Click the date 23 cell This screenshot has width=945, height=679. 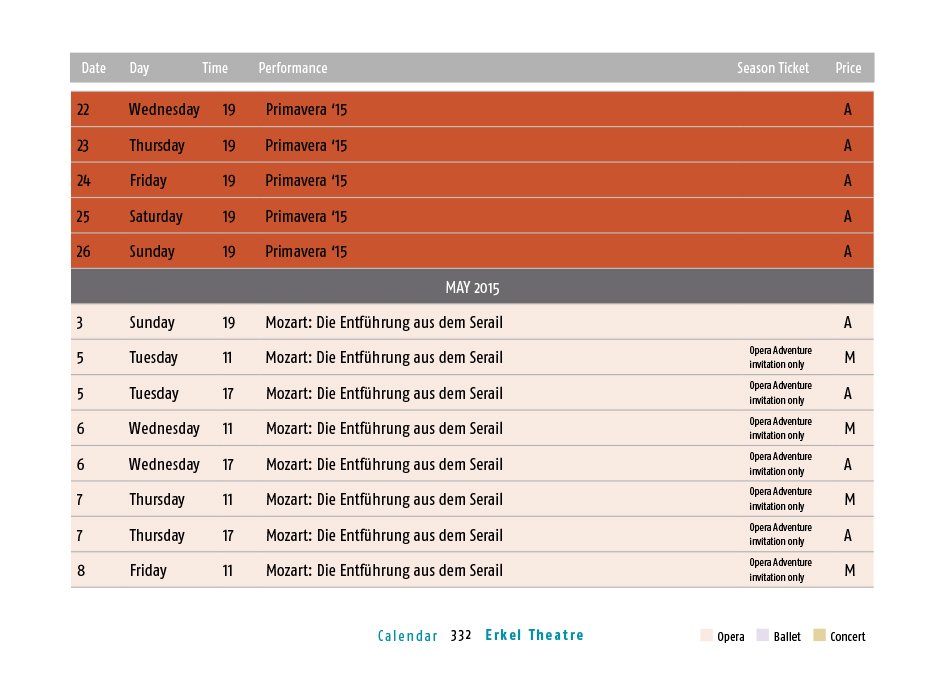pos(83,145)
